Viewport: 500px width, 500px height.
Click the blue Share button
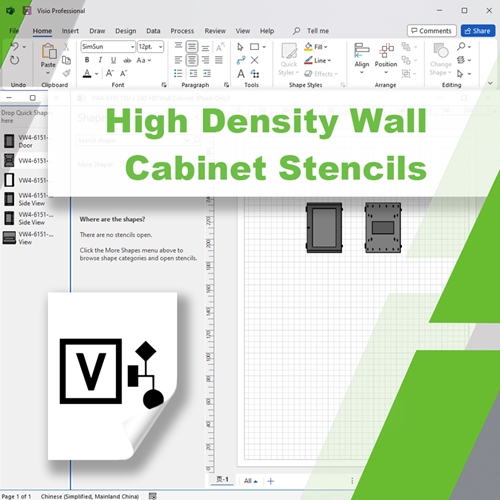tap(478, 31)
